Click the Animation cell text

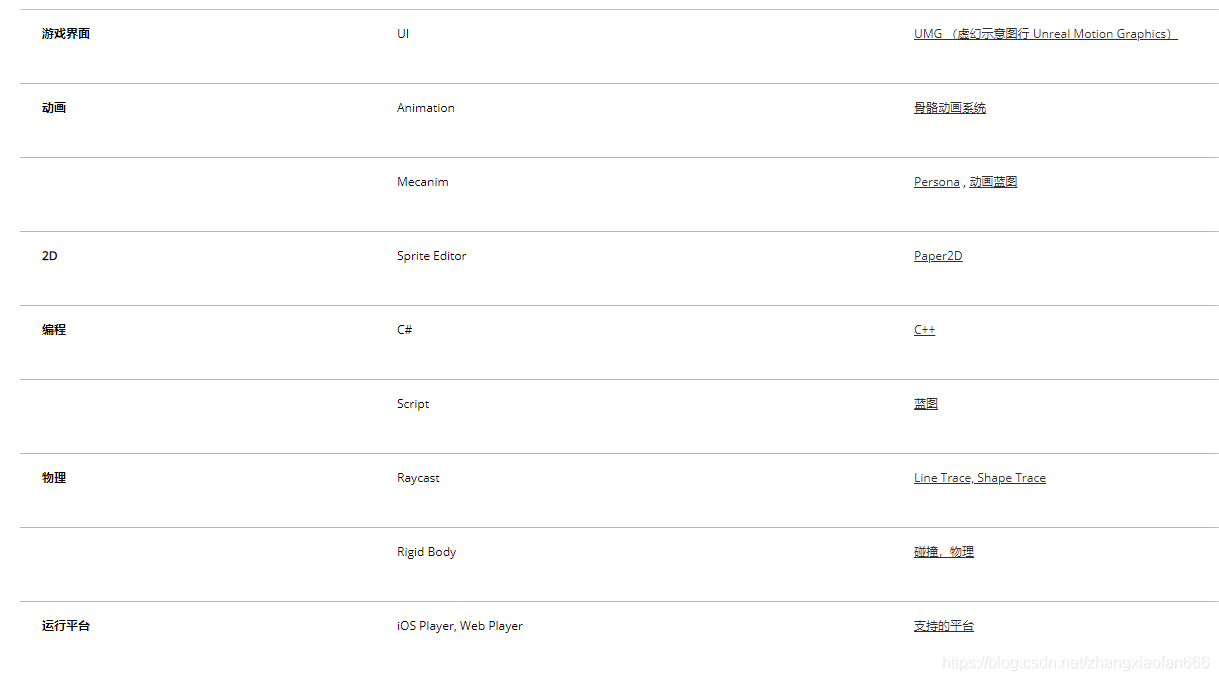pos(425,108)
